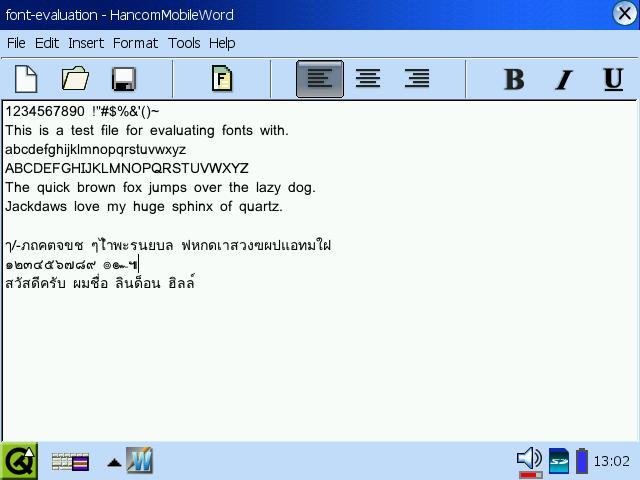Open the File menu

pos(16,43)
